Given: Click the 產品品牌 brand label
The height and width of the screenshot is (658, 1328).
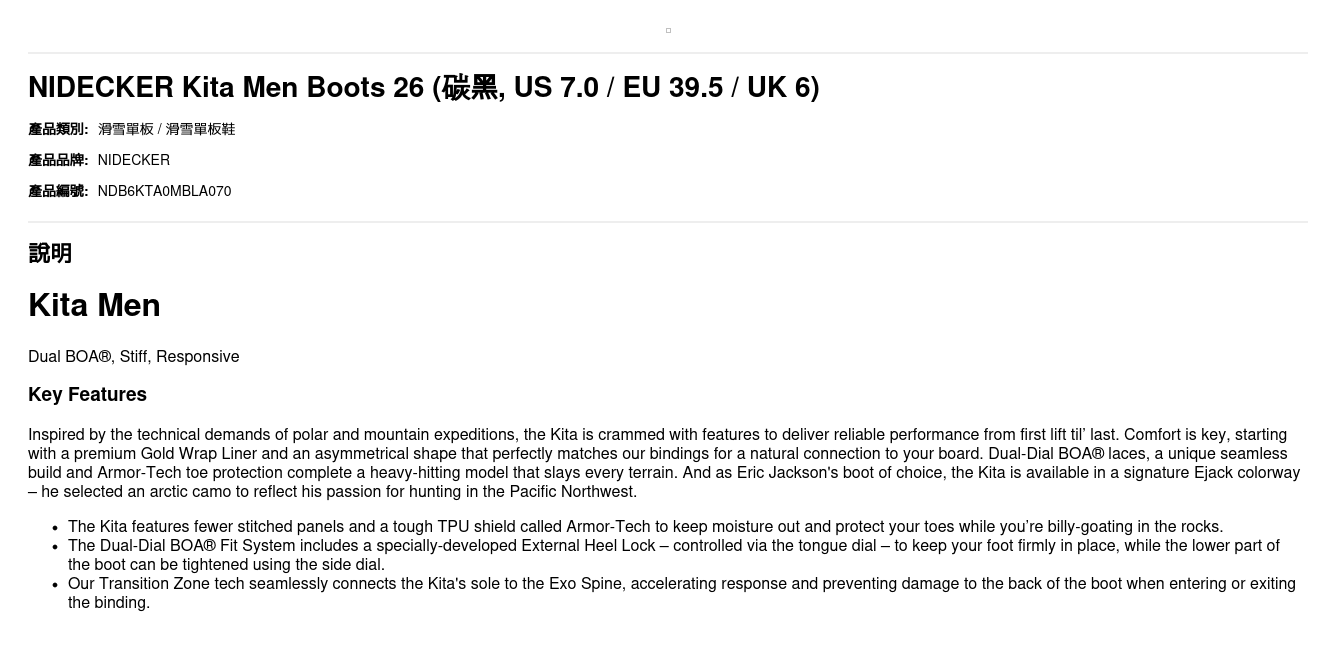Looking at the screenshot, I should (58, 160).
